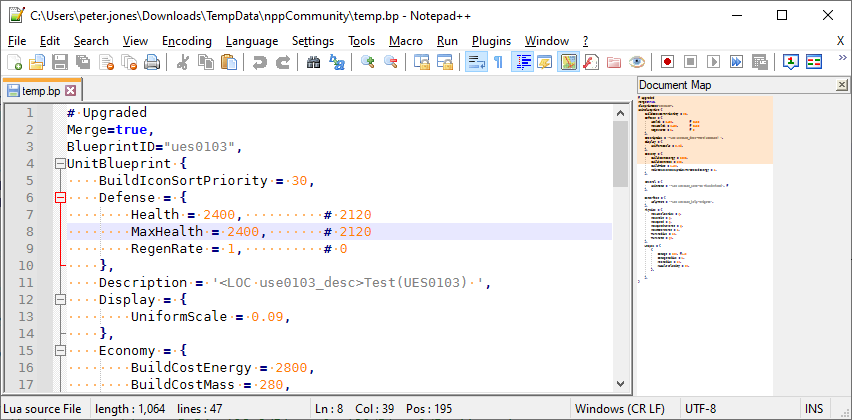Collapse the Display fold marker
852x420 pixels.
60,299
